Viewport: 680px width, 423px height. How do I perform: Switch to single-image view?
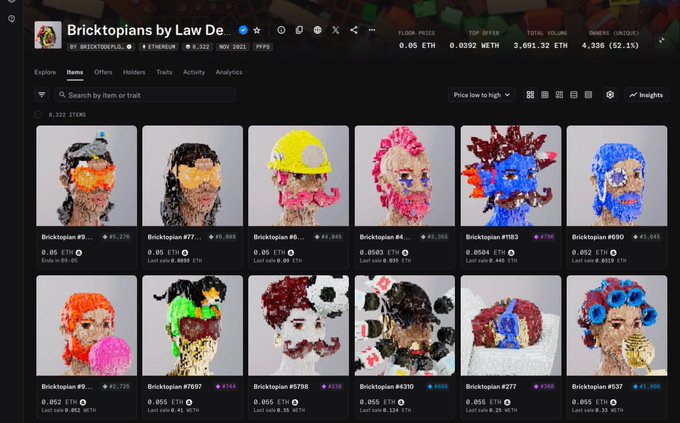coord(588,95)
